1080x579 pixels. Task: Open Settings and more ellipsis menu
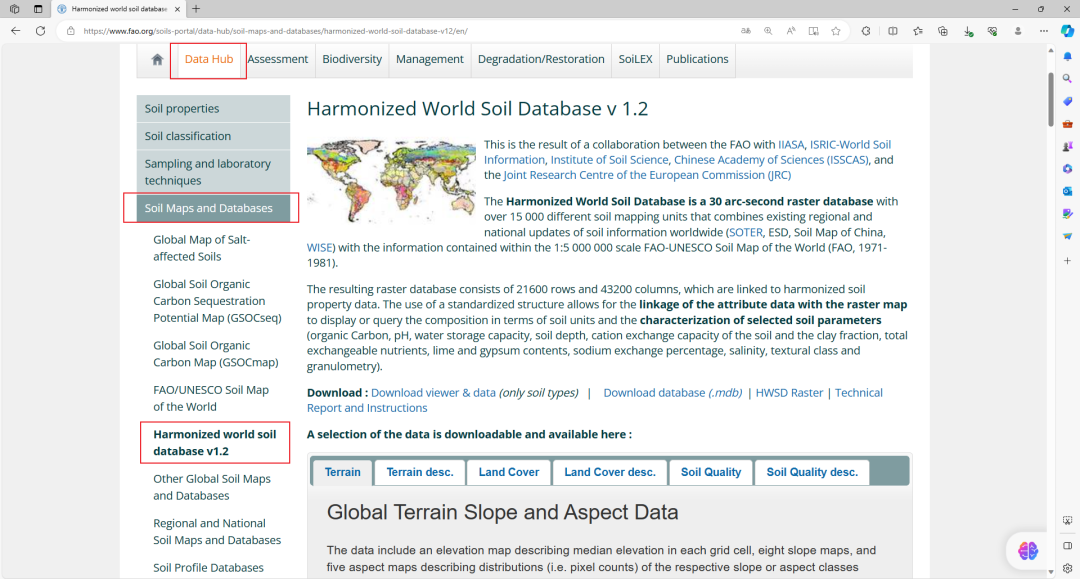[x=1043, y=31]
